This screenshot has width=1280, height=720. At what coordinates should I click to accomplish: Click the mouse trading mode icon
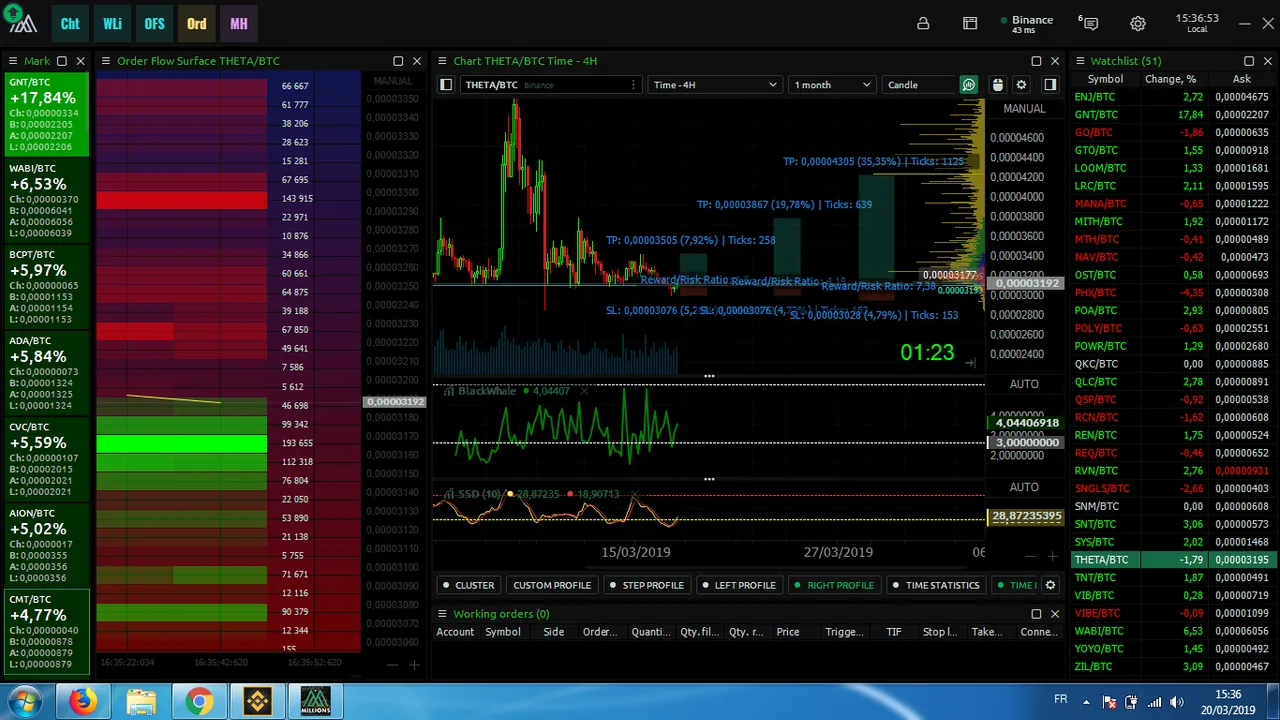(x=997, y=85)
